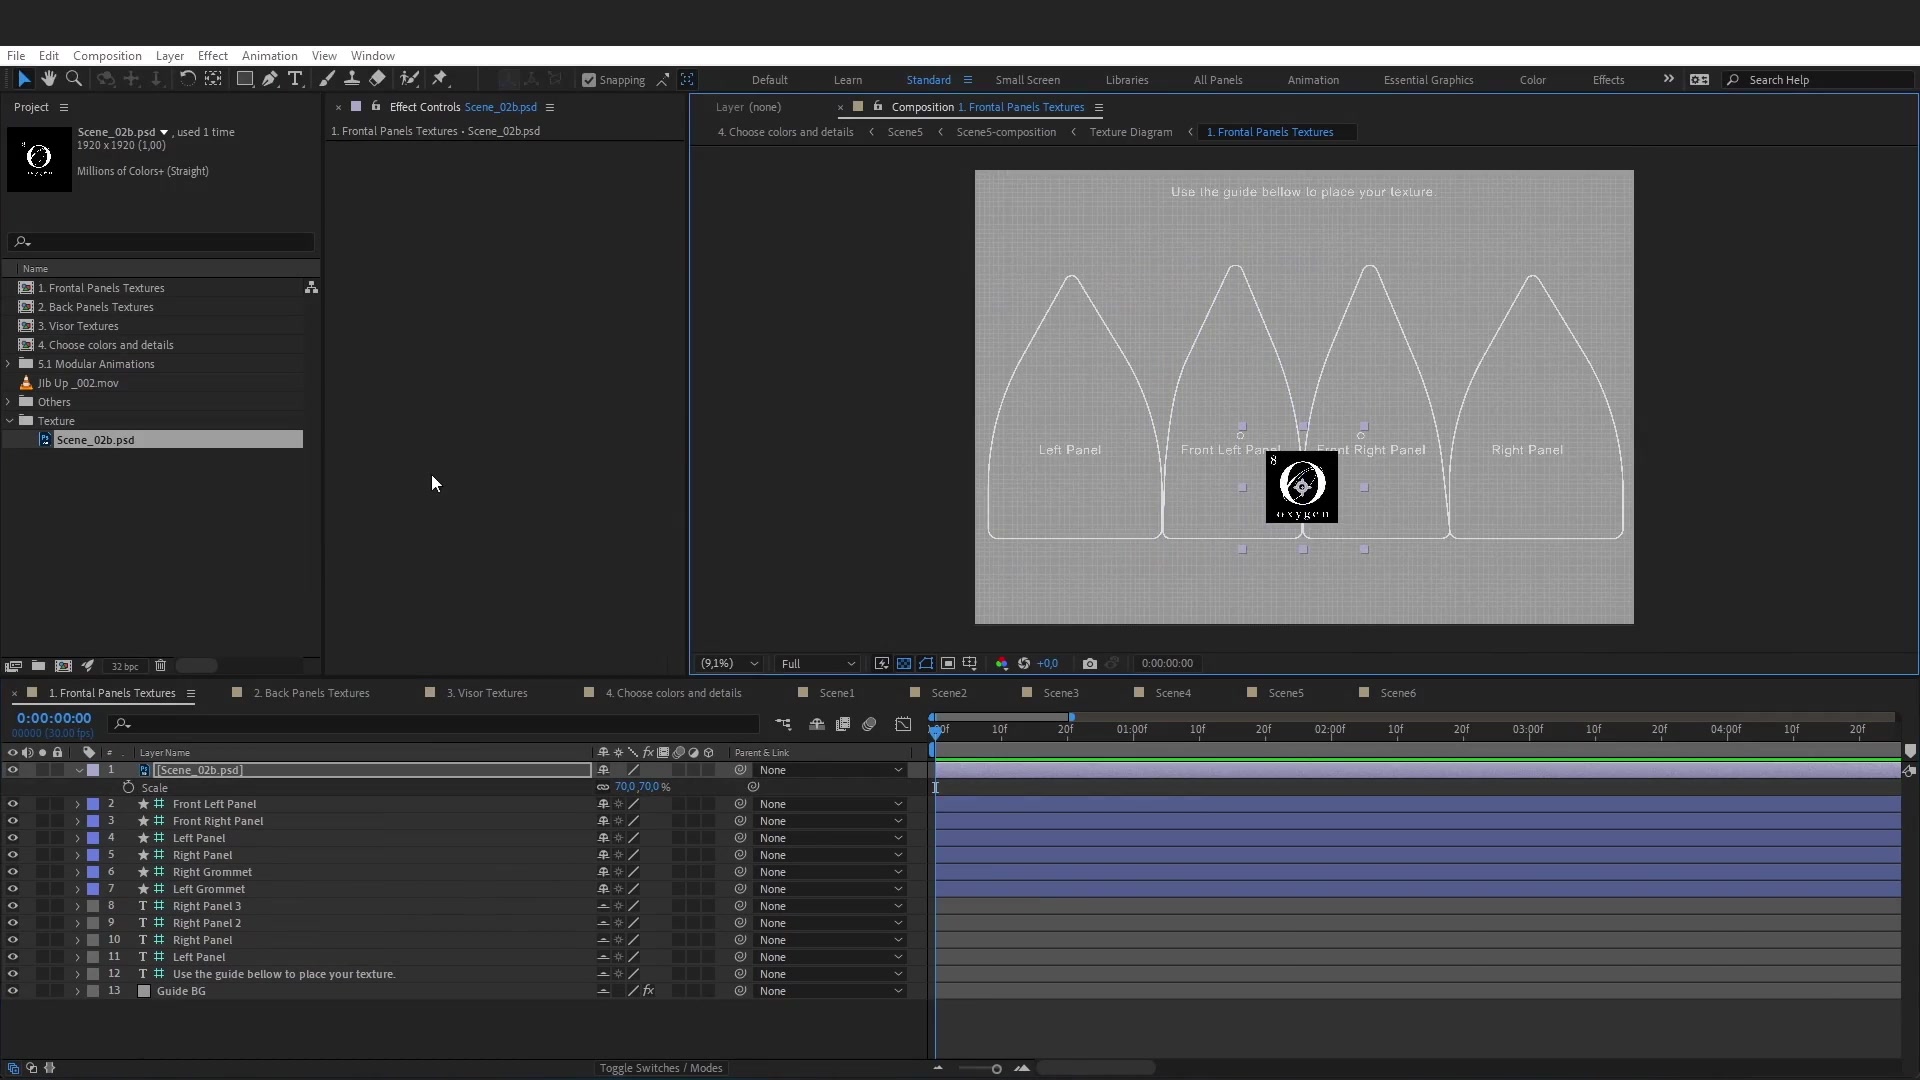This screenshot has height=1080, width=1920.
Task: Enable Snapping checkbox in the toolbar
Action: coord(590,80)
